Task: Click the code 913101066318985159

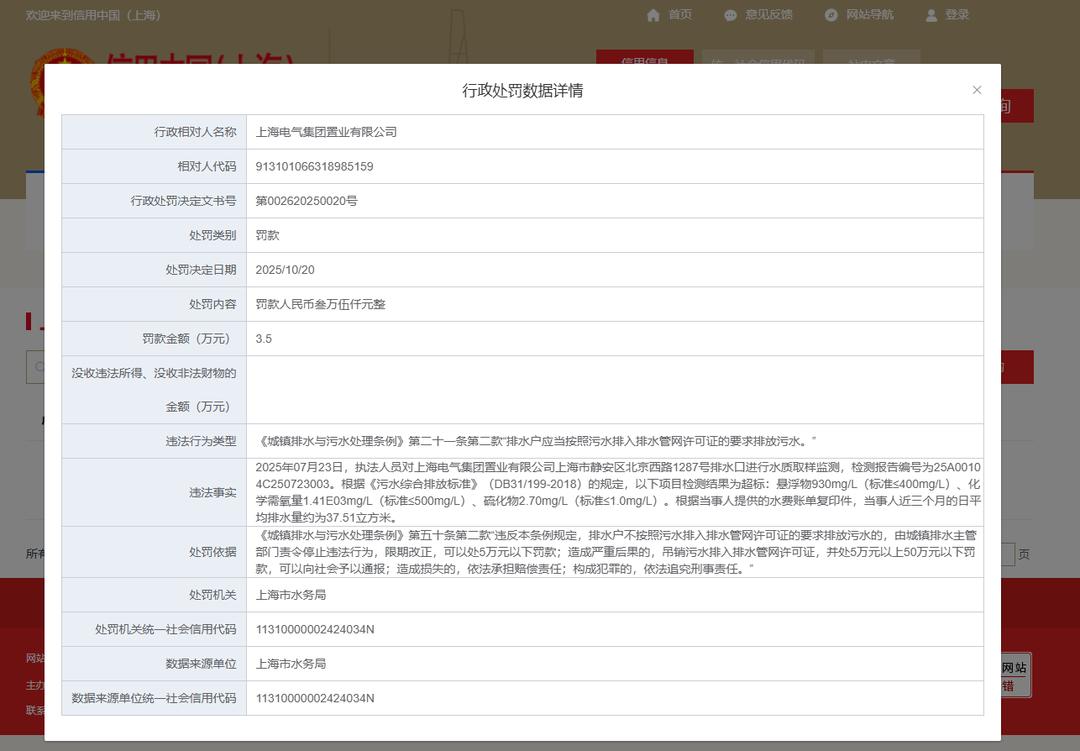Action: click(x=314, y=167)
